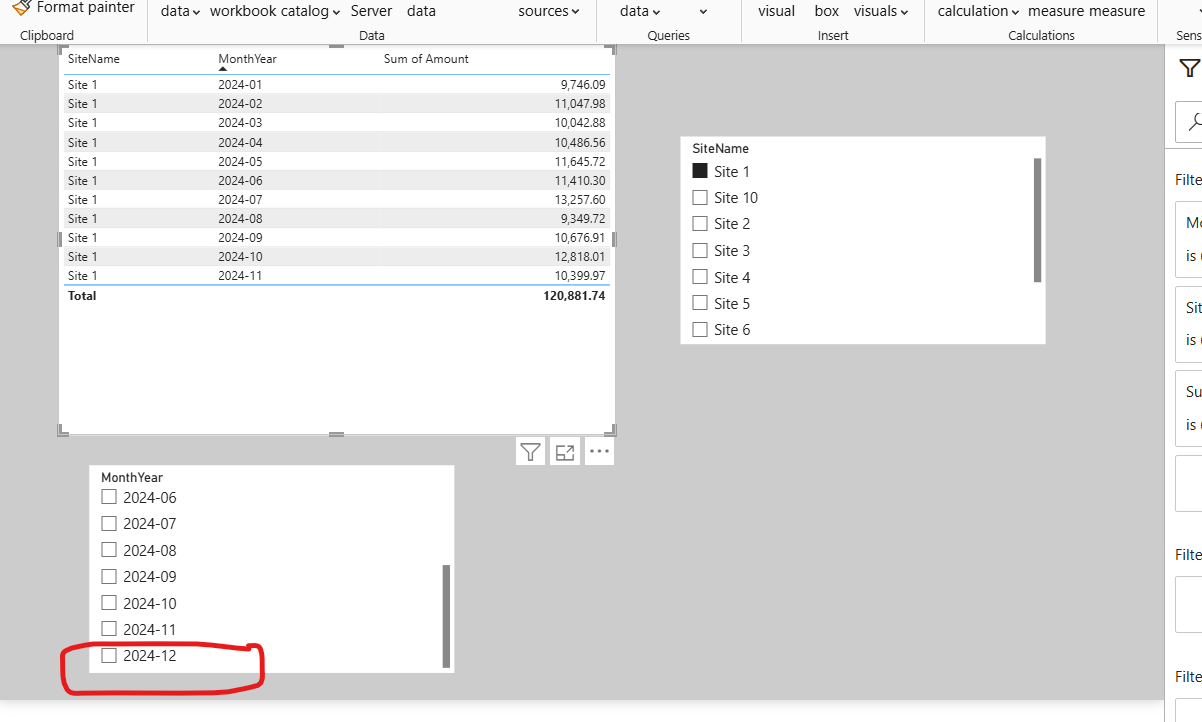Image resolution: width=1202 pixels, height=722 pixels.
Task: Check the Site 6 checkbox
Action: pyautogui.click(x=700, y=329)
